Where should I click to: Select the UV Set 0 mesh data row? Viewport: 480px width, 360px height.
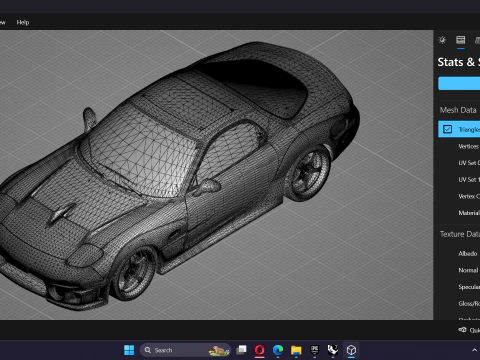click(x=469, y=163)
